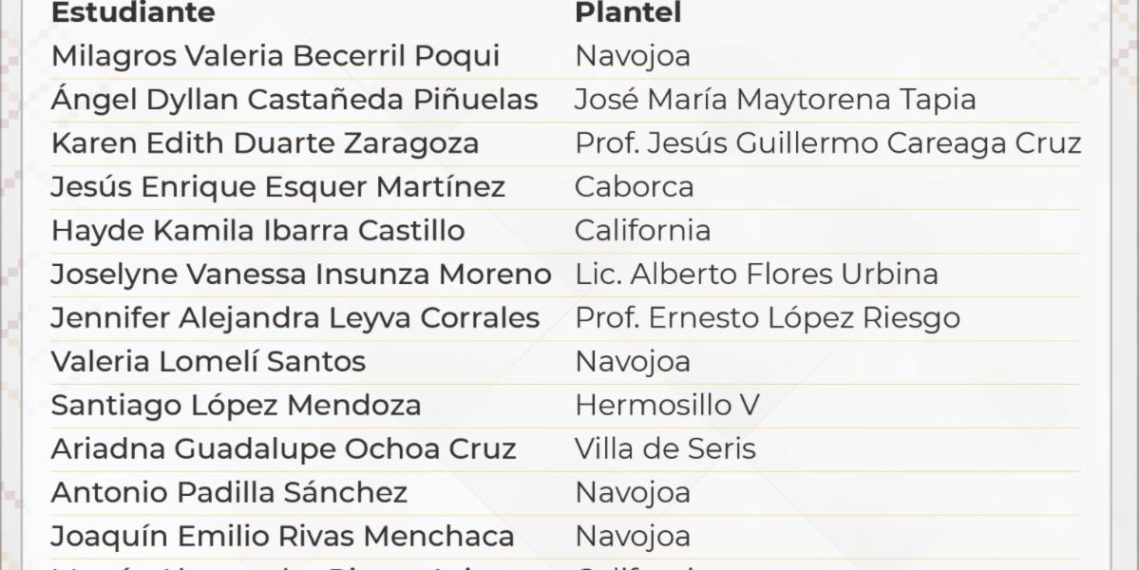Select Santiago López Mendoza entry
This screenshot has width=1140, height=570.
pyautogui.click(x=236, y=405)
